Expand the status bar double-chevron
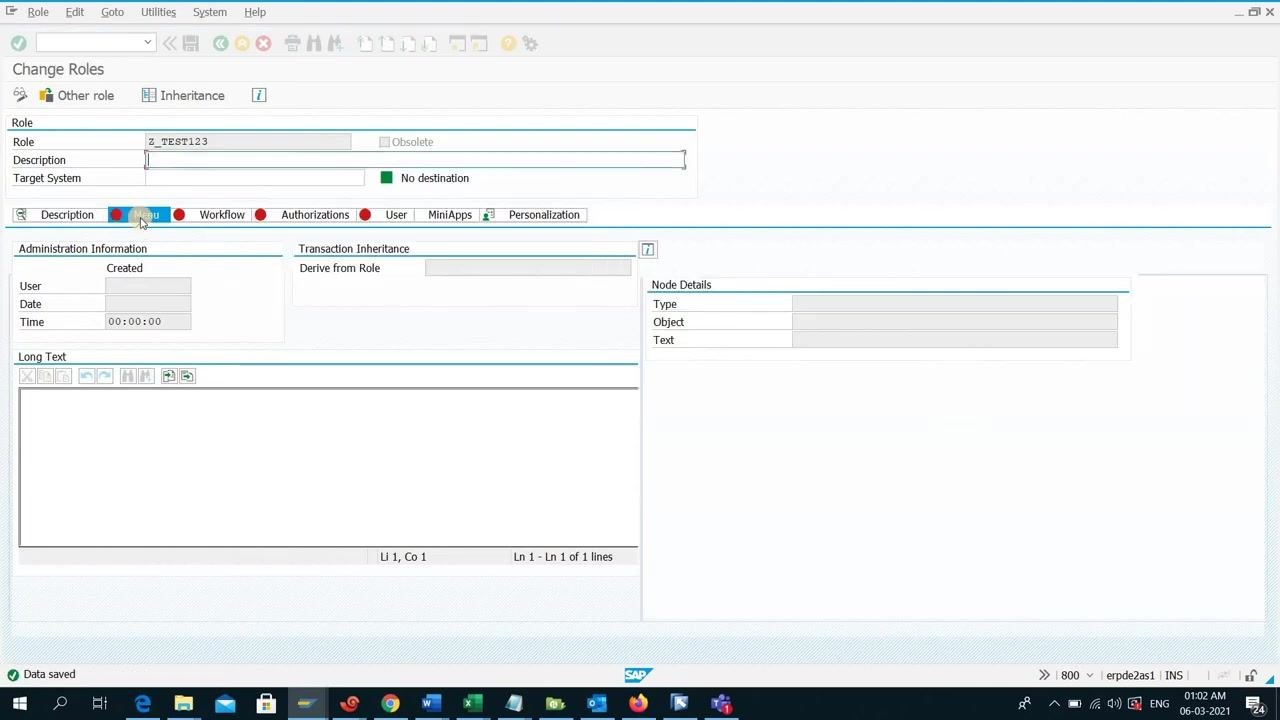 click(1044, 675)
